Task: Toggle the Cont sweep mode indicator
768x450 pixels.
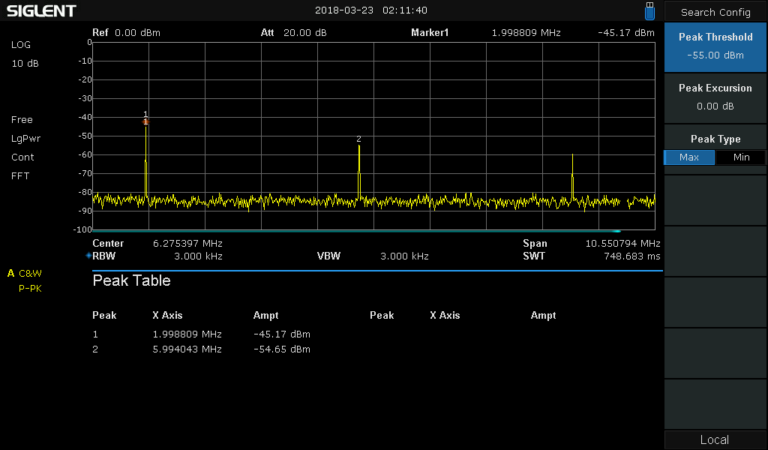Action: tap(23, 158)
